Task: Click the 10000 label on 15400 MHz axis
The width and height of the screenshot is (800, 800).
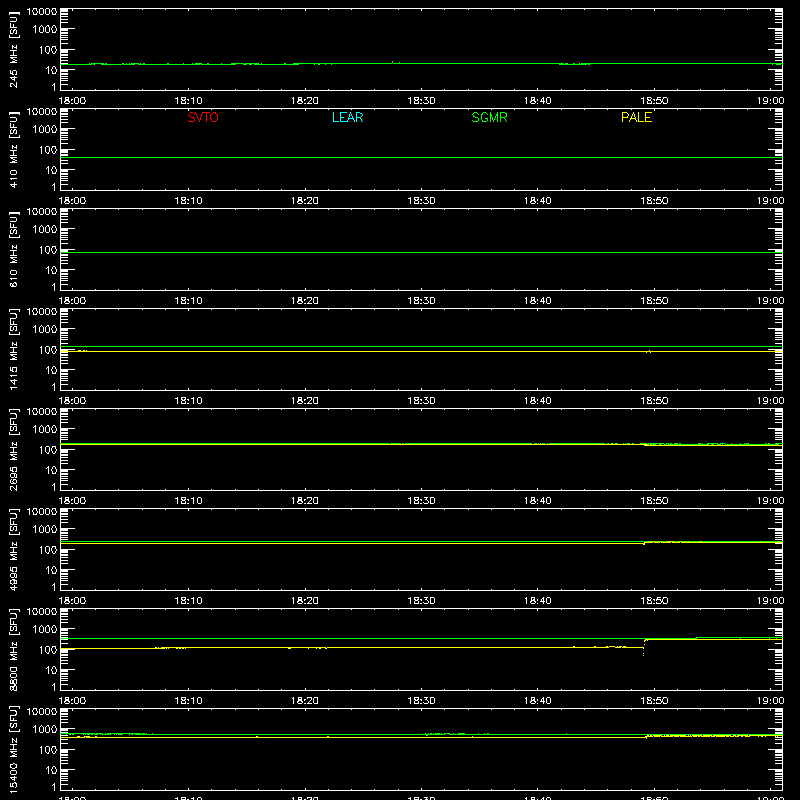Action: [x=42, y=712]
